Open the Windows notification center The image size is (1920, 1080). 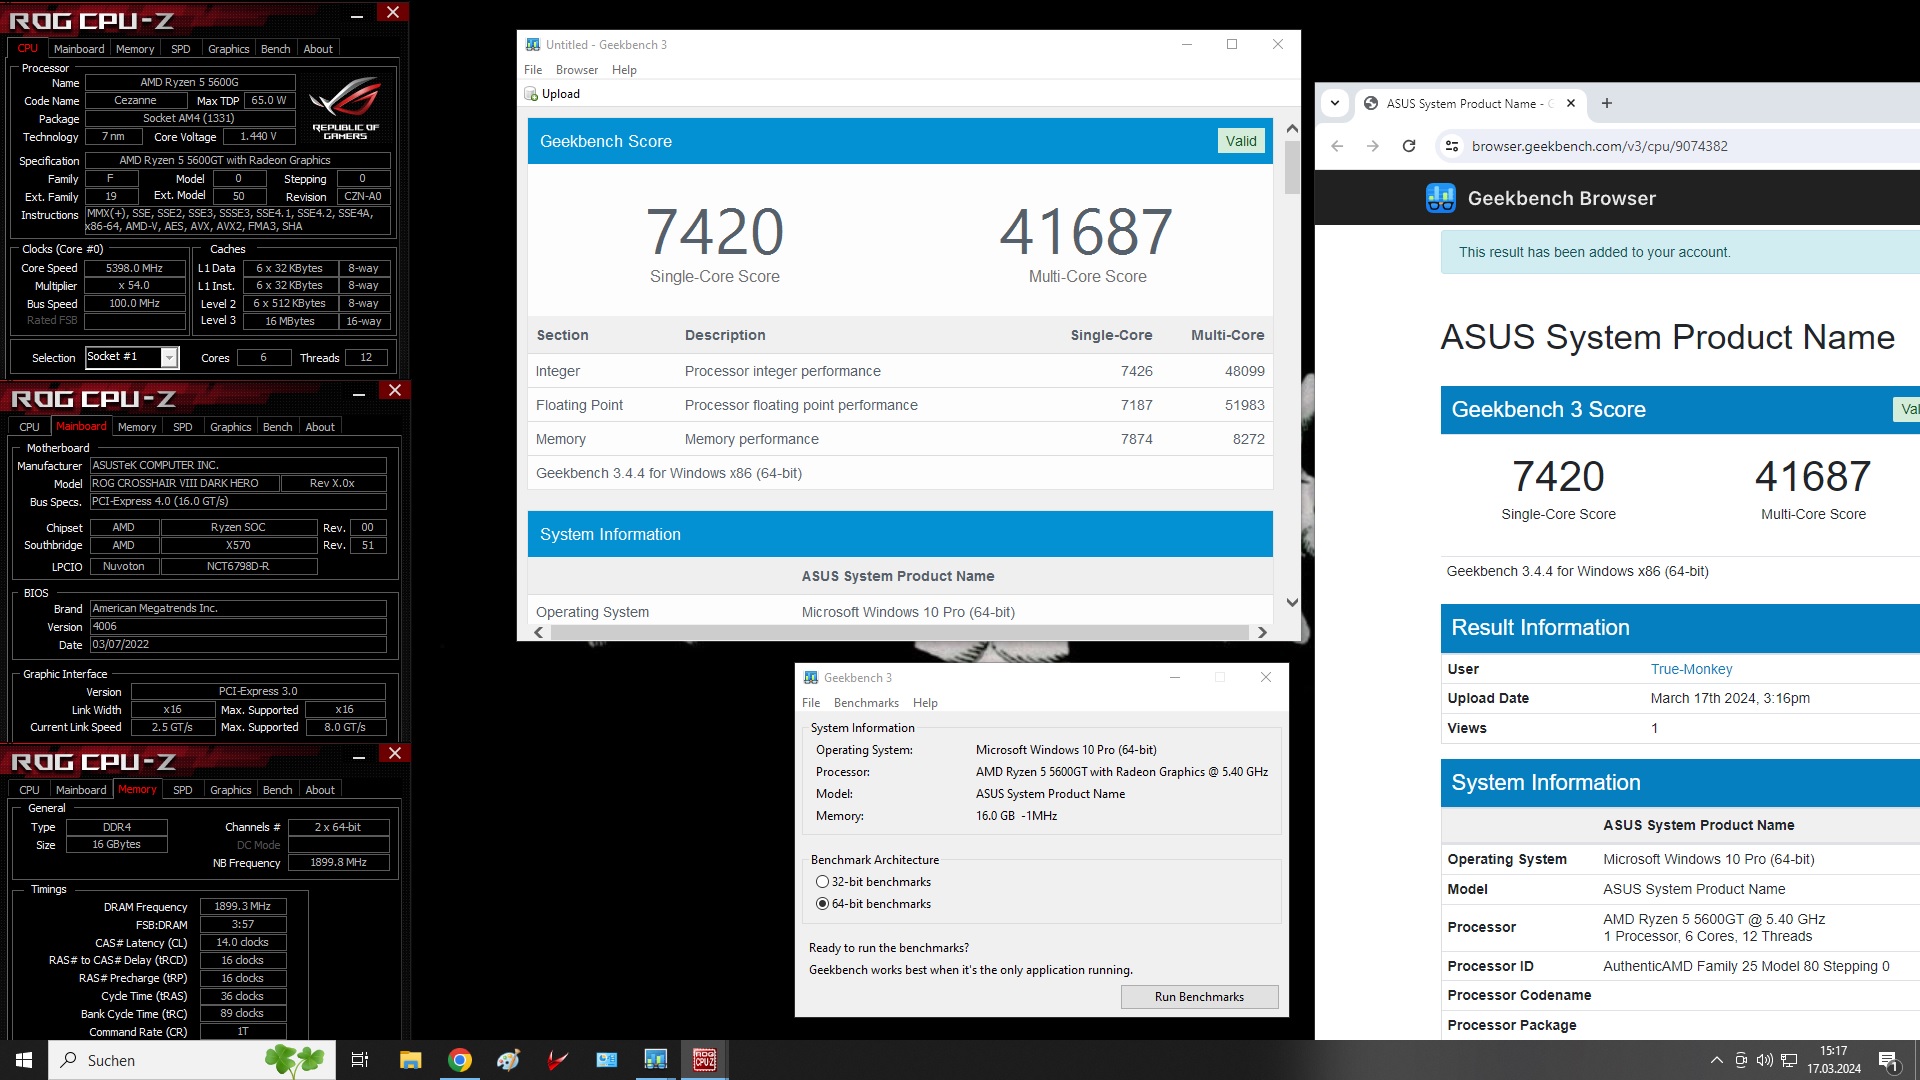pos(1889,1061)
